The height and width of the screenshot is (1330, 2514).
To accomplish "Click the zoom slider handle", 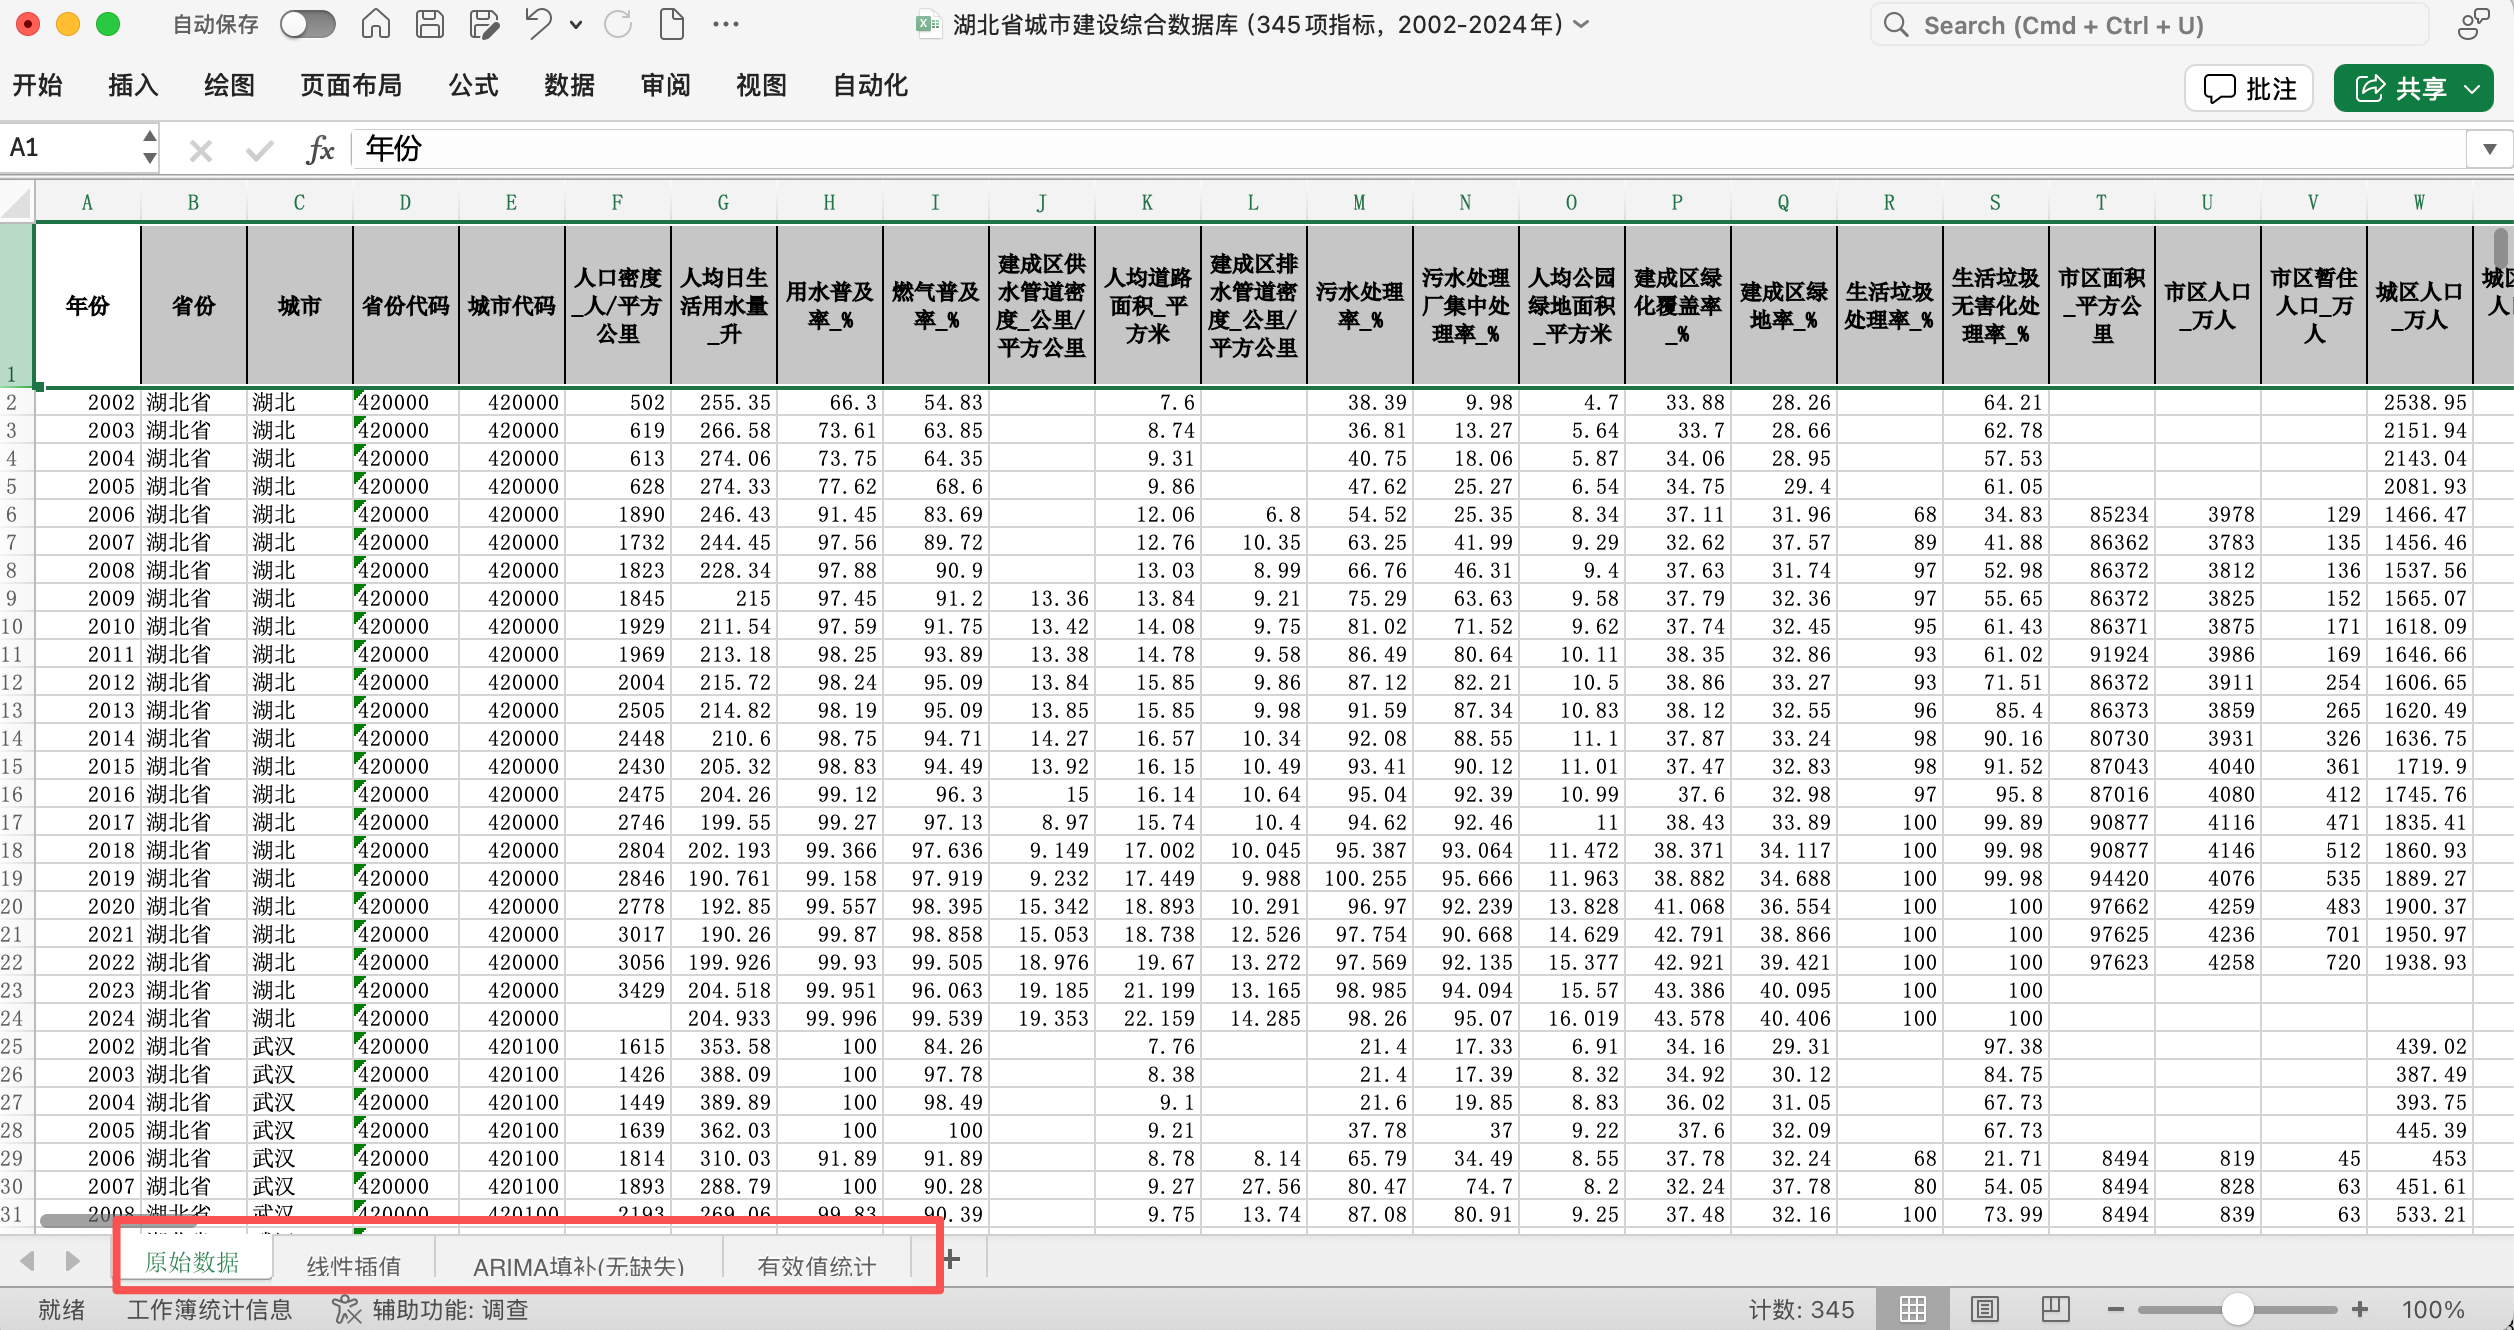I will [2237, 1309].
